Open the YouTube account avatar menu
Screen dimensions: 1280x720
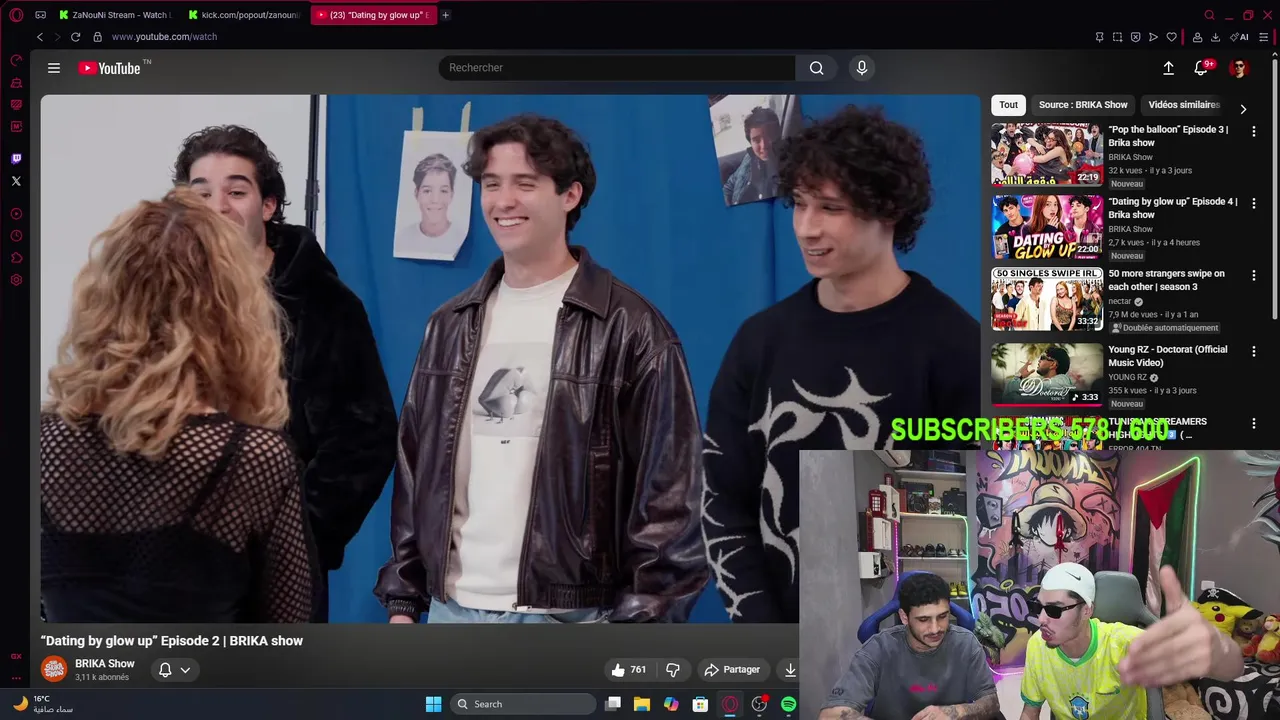coord(1238,68)
